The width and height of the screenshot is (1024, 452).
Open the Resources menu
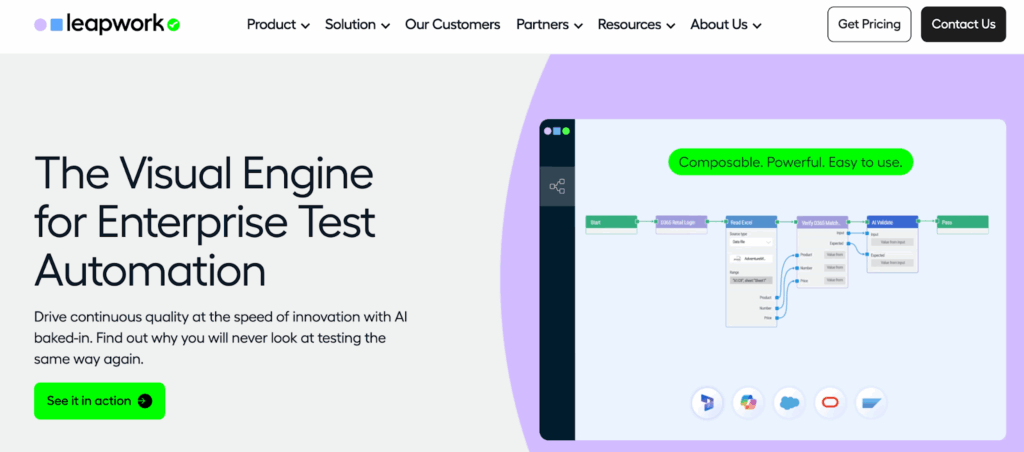pos(636,24)
